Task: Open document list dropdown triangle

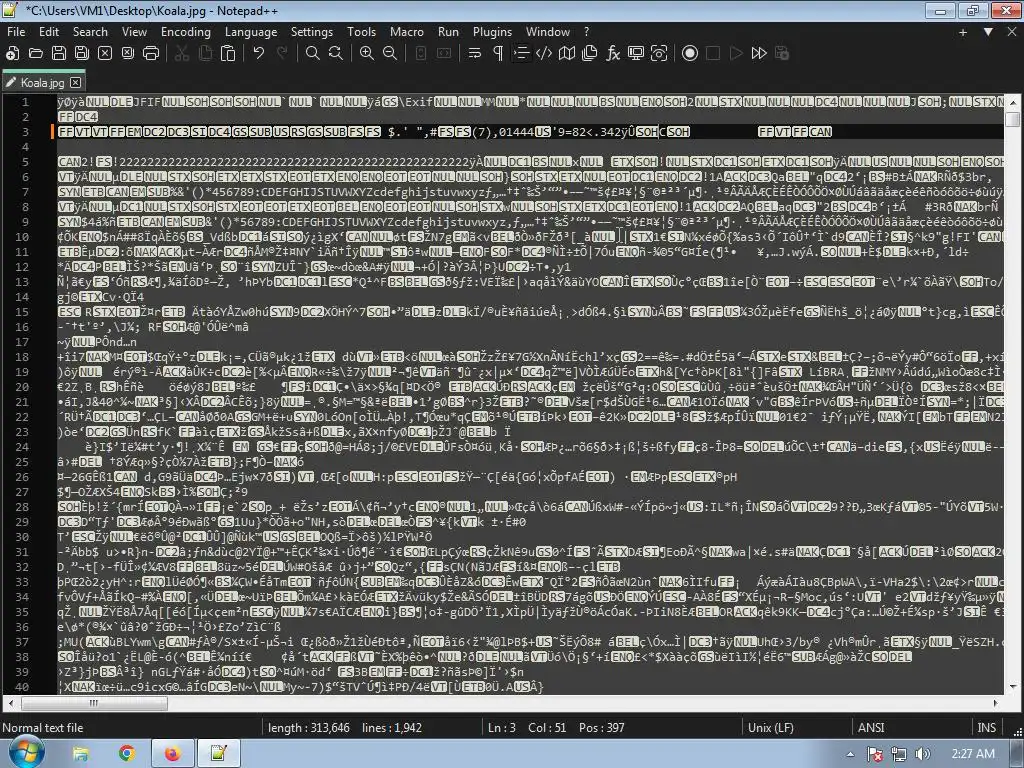Action: (x=988, y=31)
